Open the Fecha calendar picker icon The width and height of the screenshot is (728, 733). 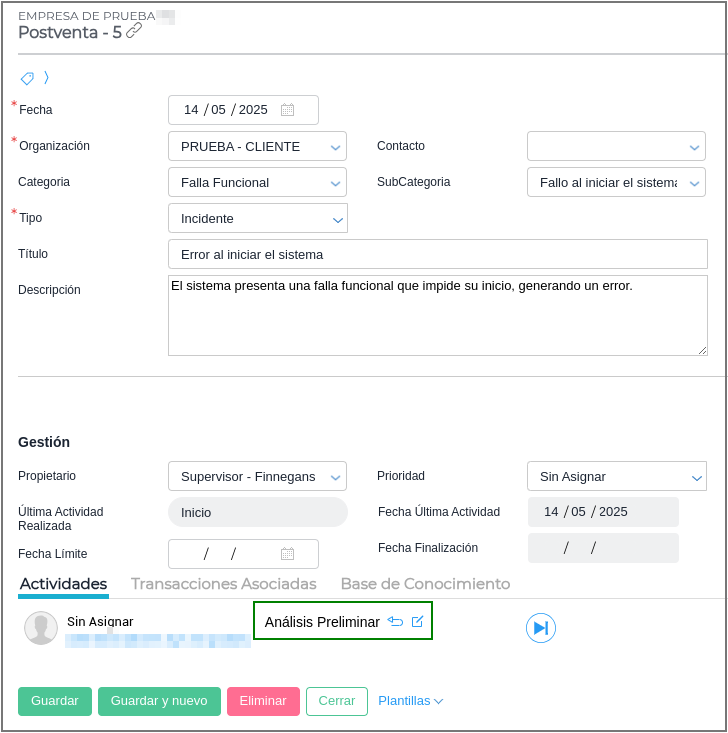[287, 110]
